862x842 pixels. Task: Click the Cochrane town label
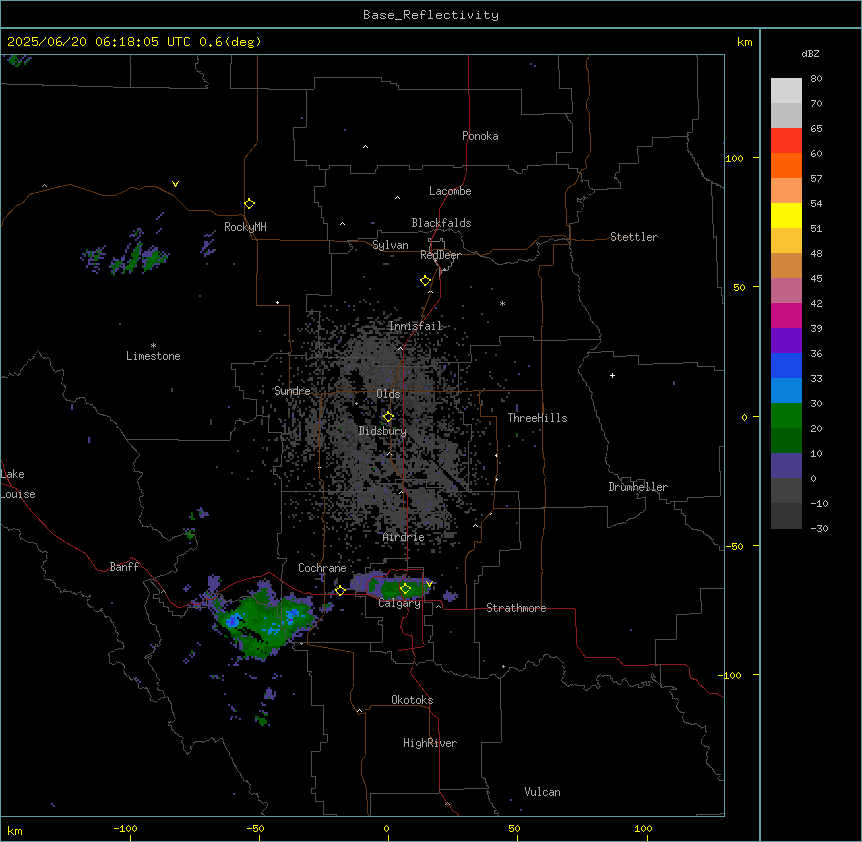coord(322,568)
